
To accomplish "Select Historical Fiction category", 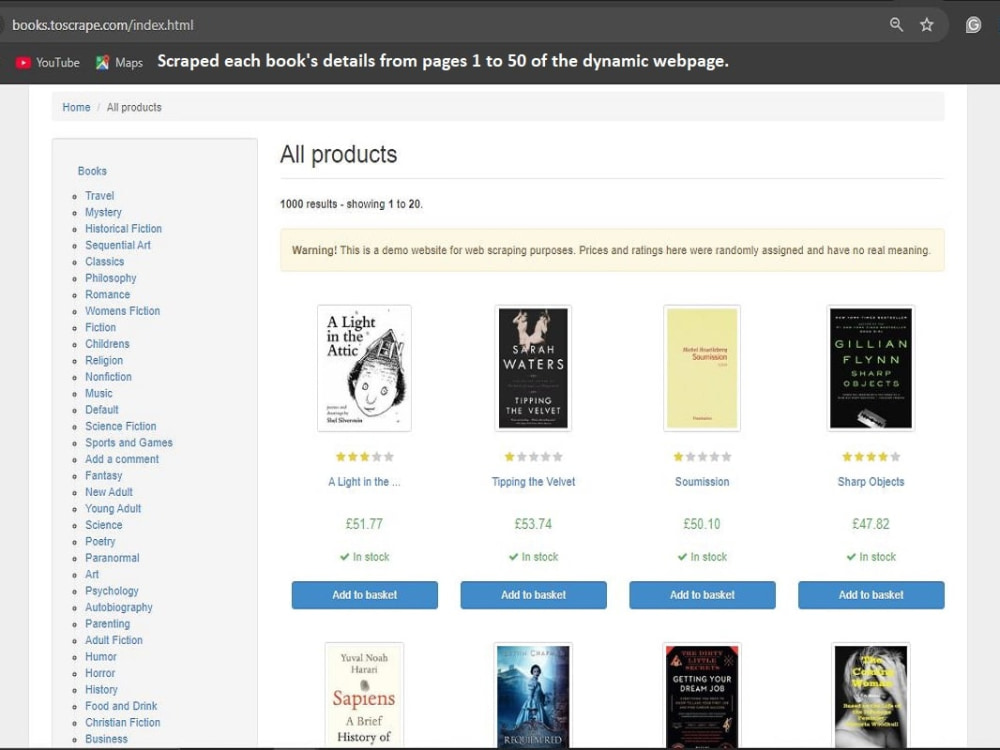I will (124, 228).
